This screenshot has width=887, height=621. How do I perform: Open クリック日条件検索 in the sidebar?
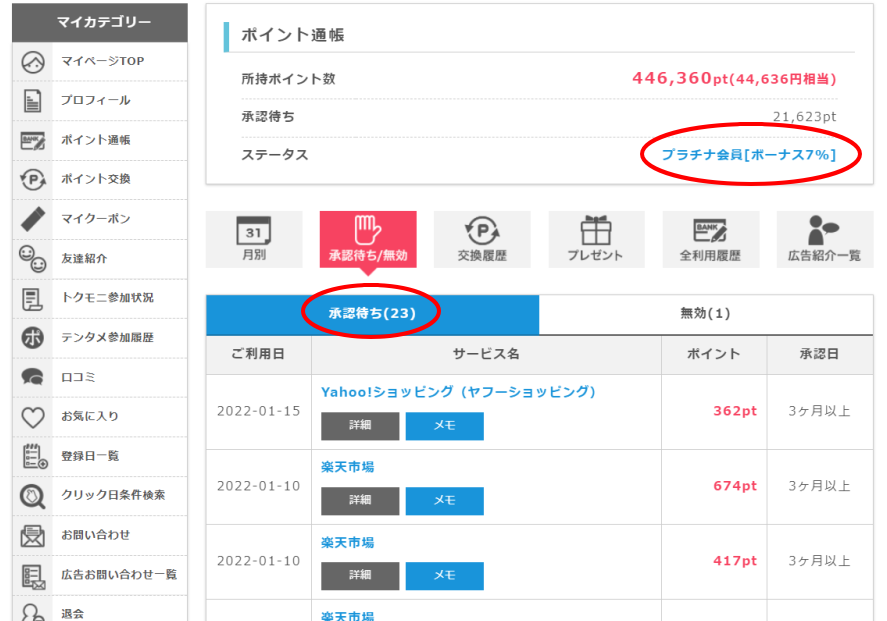pyautogui.click(x=113, y=495)
